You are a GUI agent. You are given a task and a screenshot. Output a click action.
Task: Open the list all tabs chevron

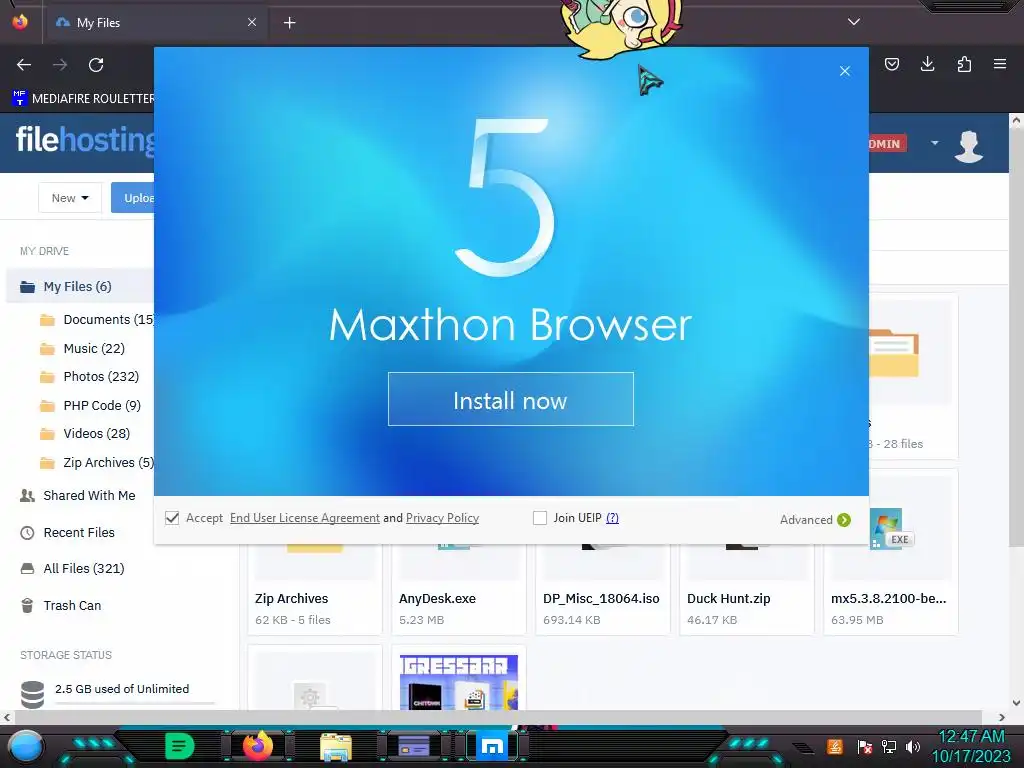tap(854, 22)
